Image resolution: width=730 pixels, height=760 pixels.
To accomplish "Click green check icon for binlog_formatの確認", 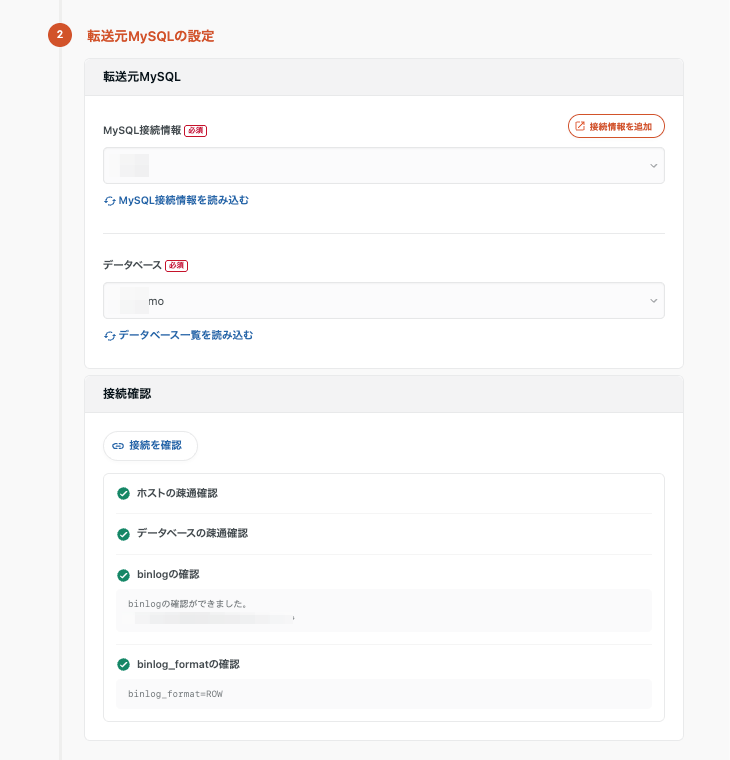I will pos(124,664).
